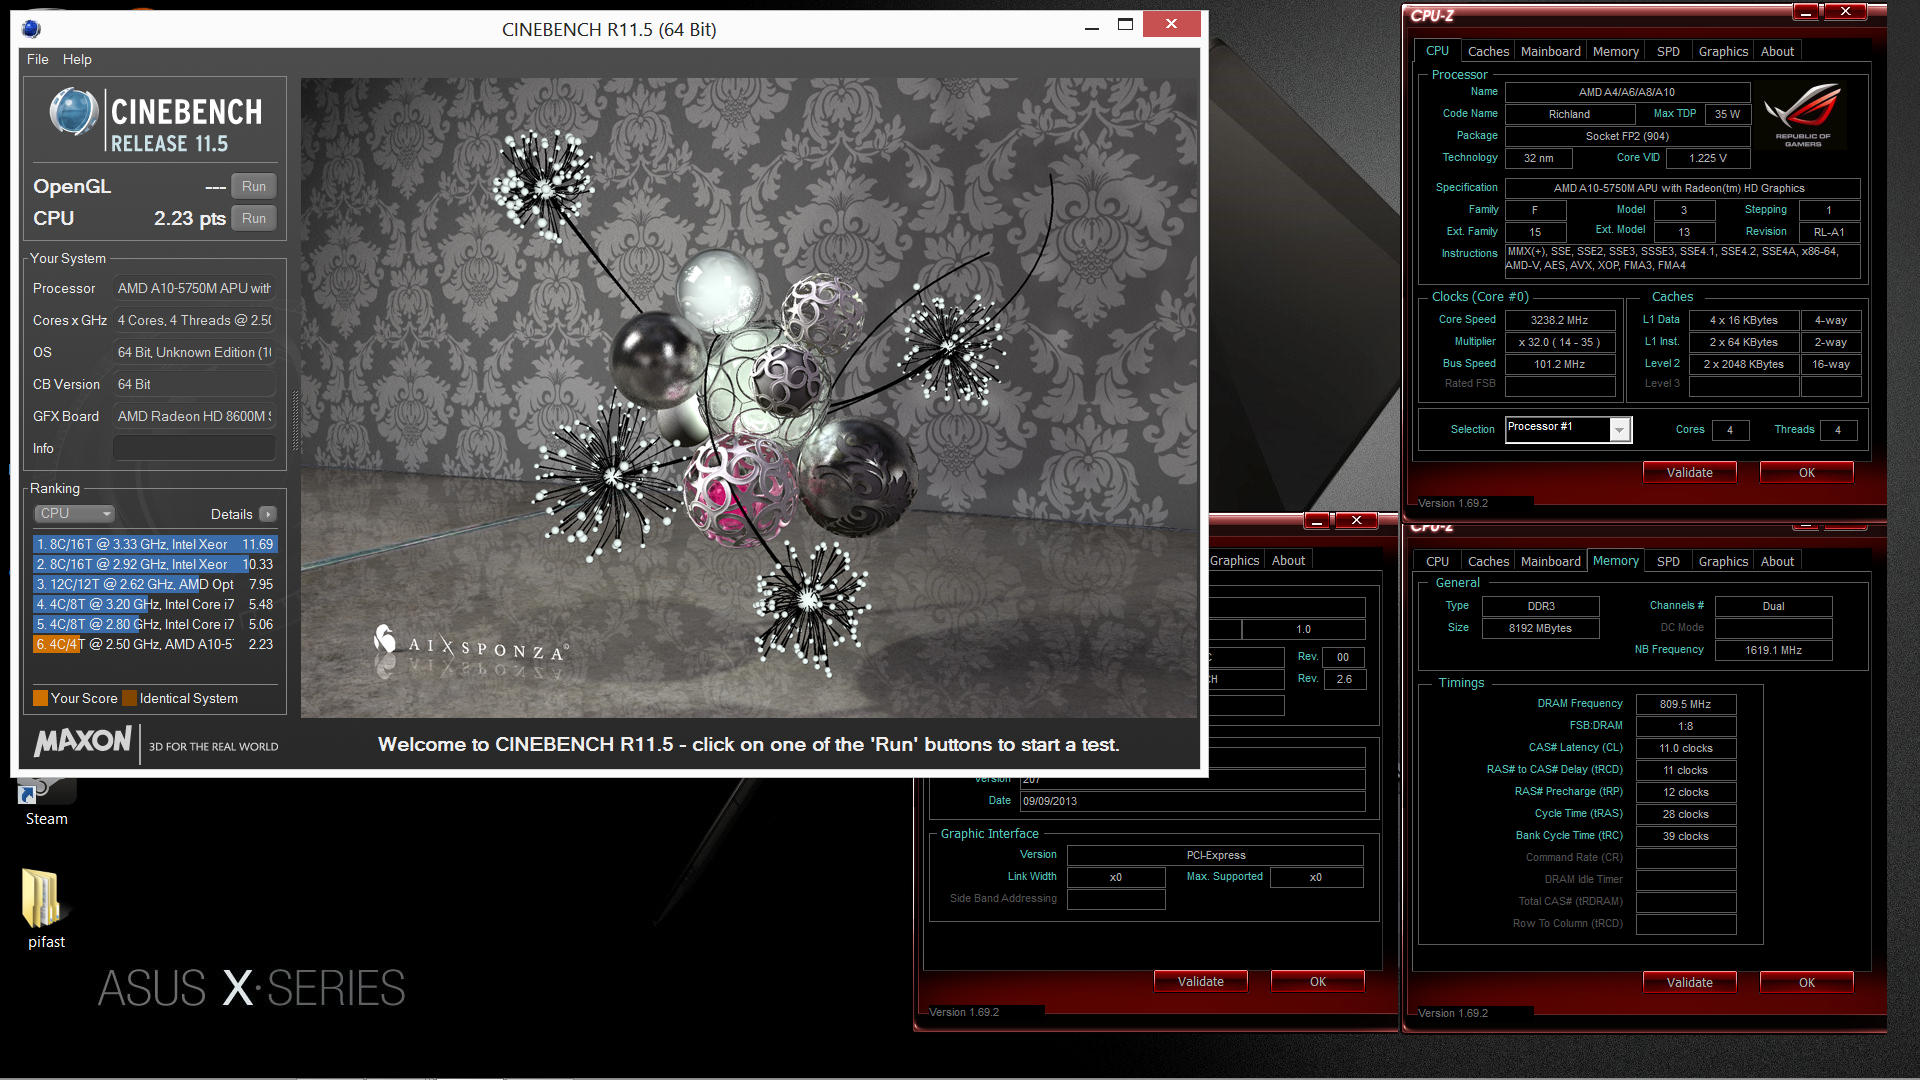1920x1080 pixels.
Task: Run the CPU benchmark
Action: (254, 218)
